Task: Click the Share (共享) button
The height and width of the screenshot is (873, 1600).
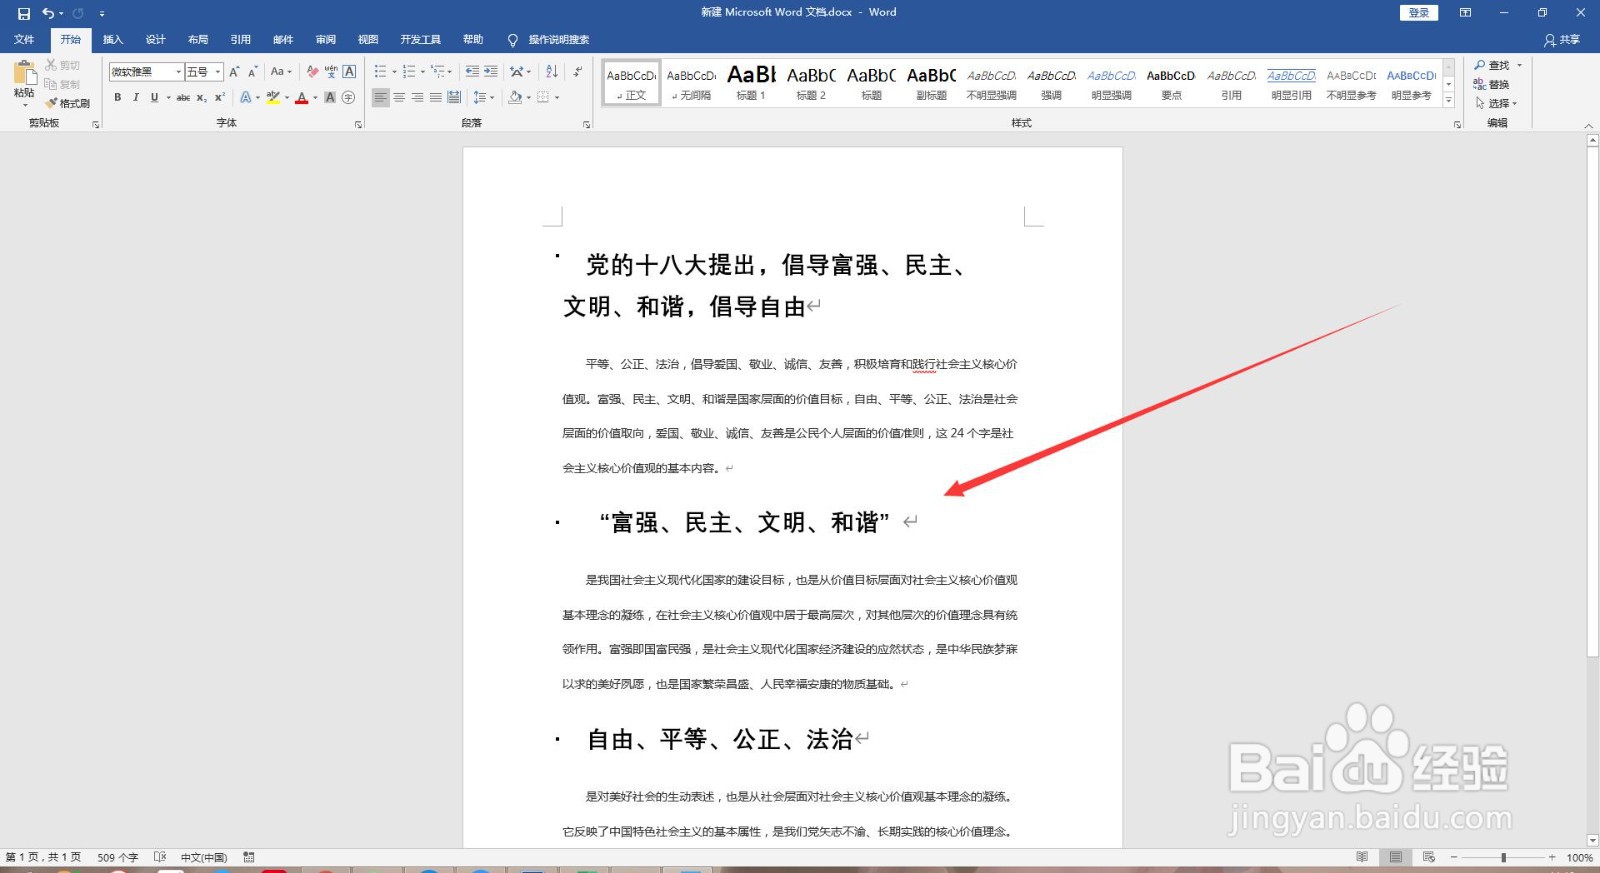Action: click(x=1562, y=39)
